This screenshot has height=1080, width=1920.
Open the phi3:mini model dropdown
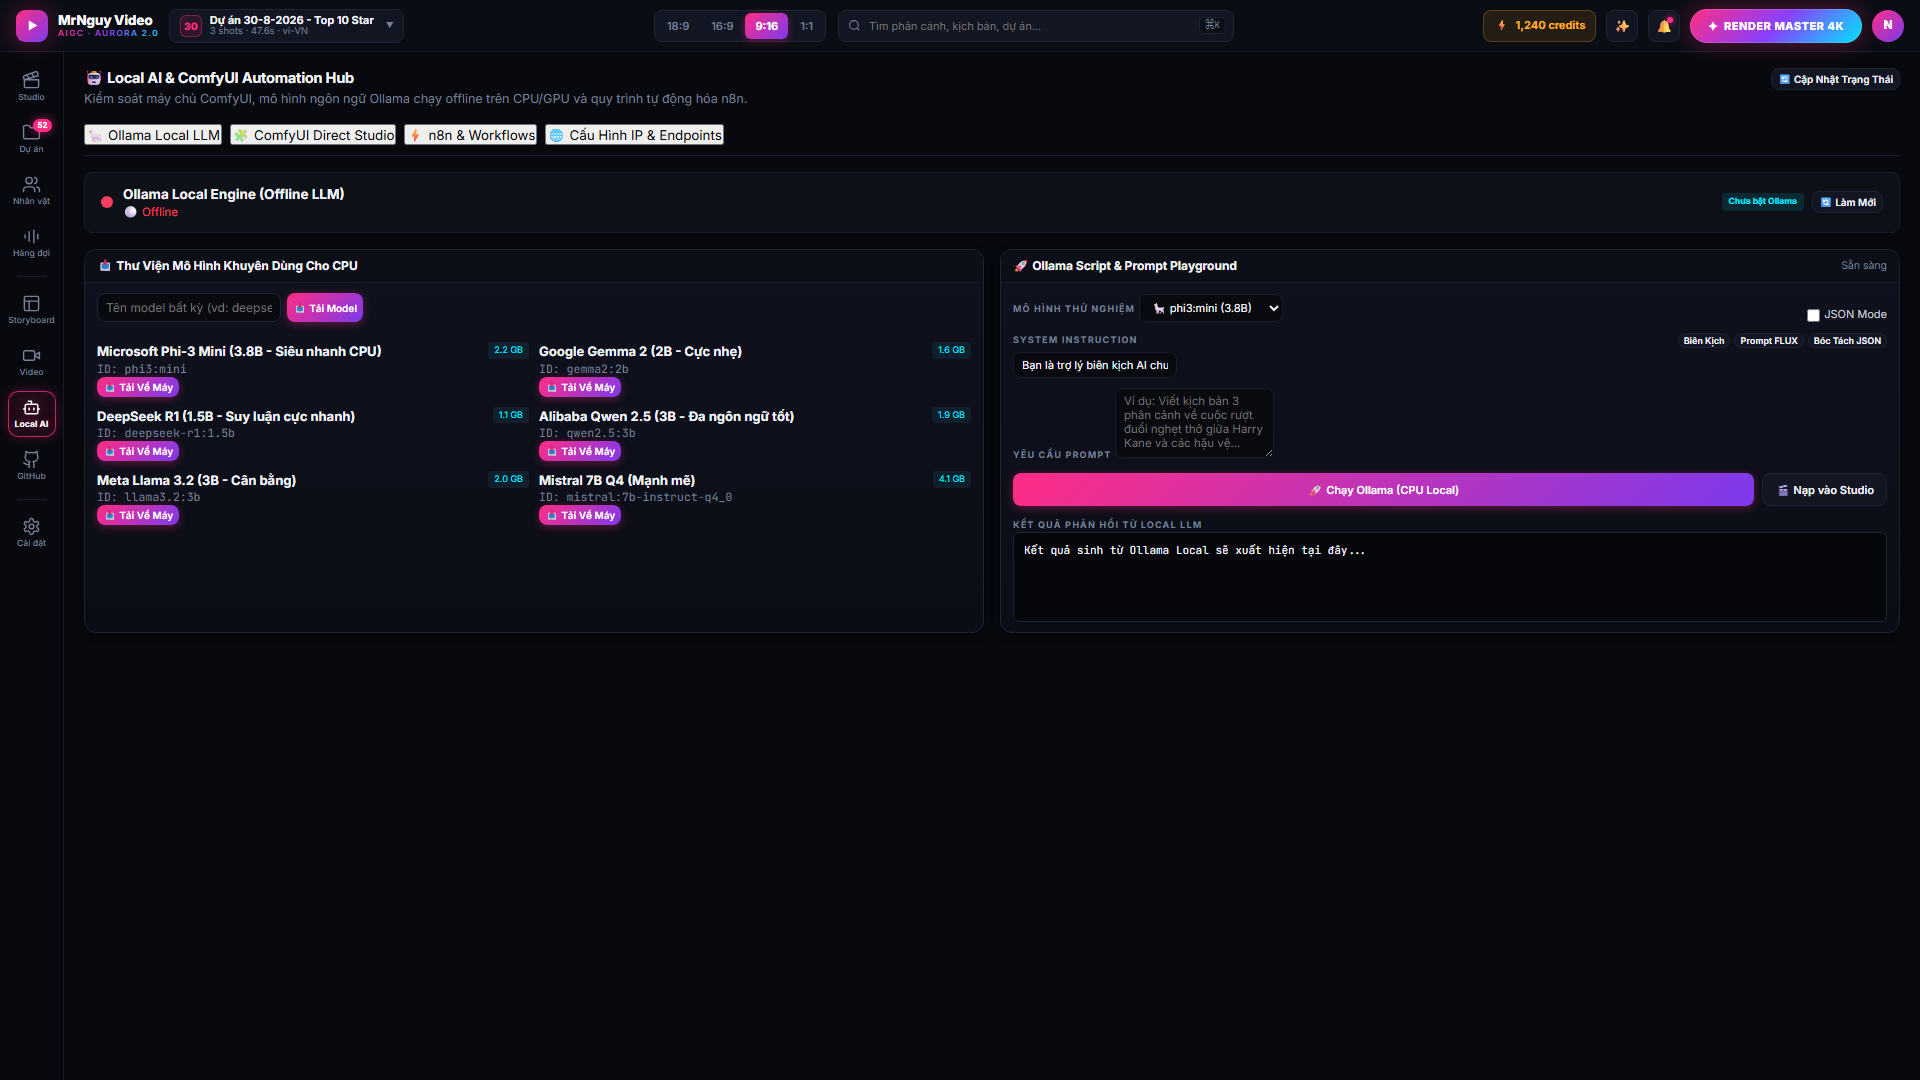[1211, 308]
